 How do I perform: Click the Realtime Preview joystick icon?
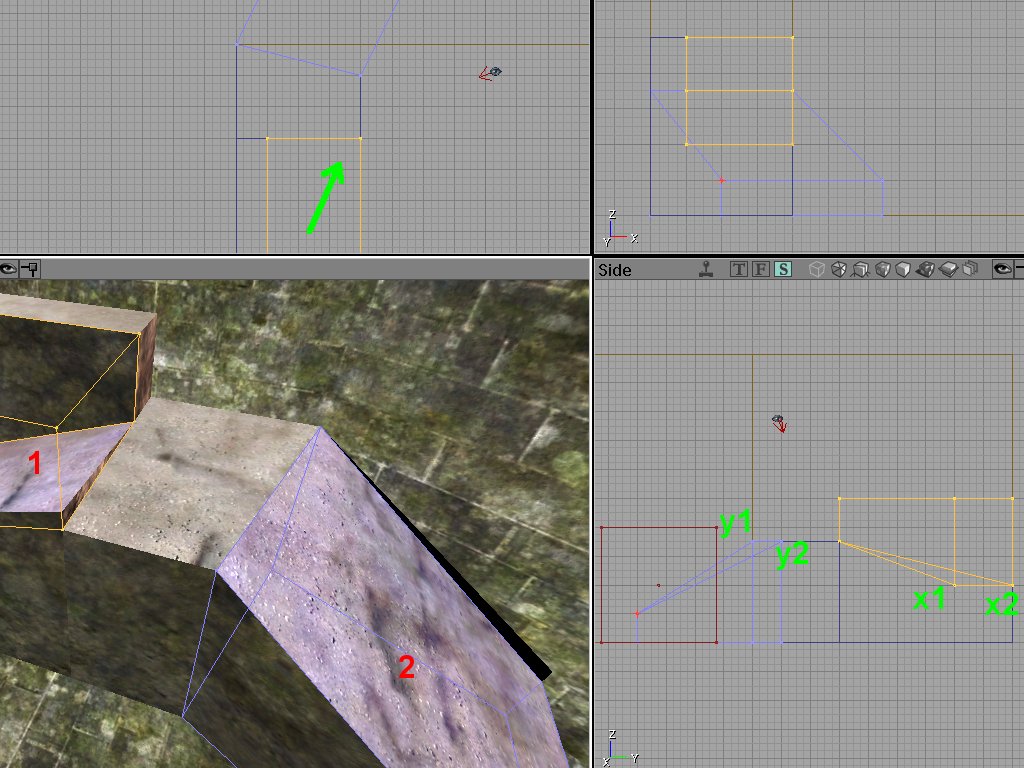click(x=707, y=270)
